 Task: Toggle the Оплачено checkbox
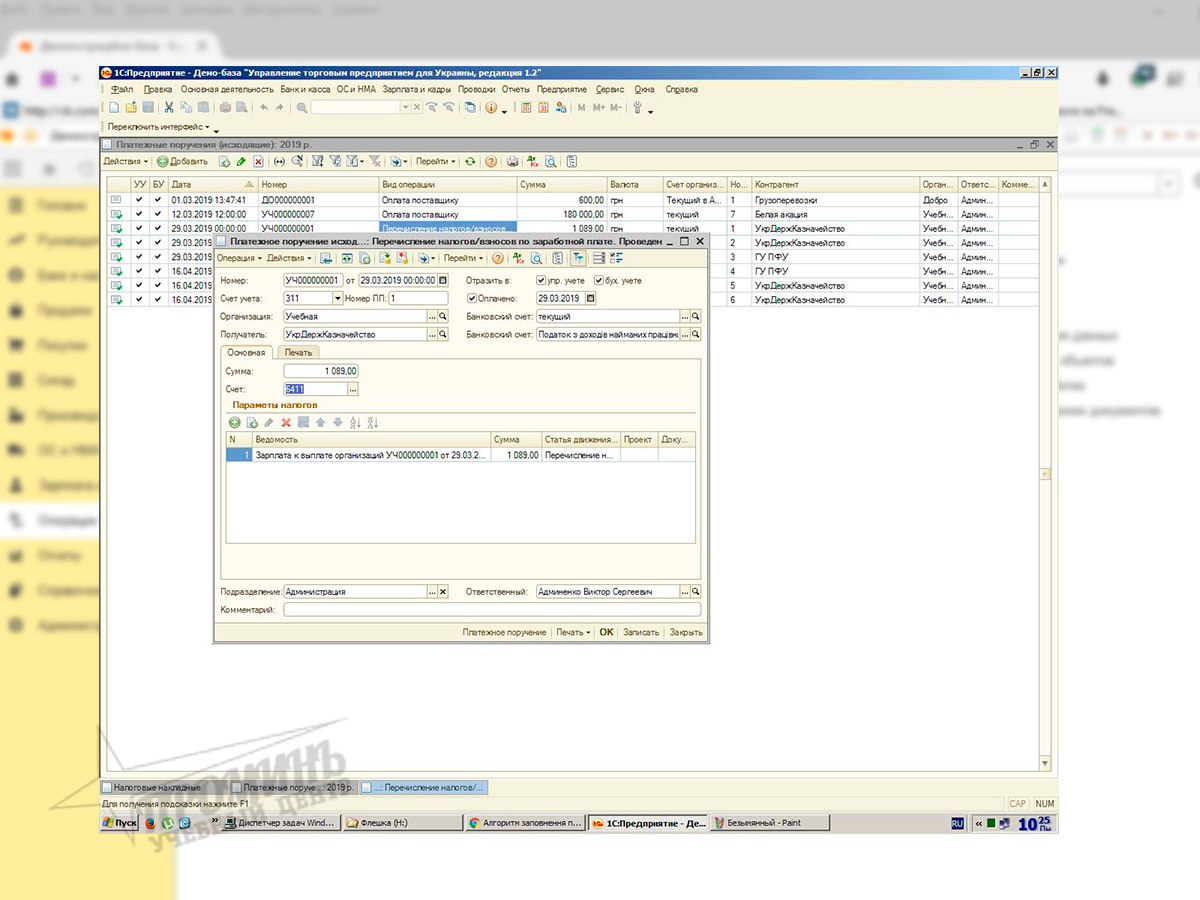click(472, 298)
